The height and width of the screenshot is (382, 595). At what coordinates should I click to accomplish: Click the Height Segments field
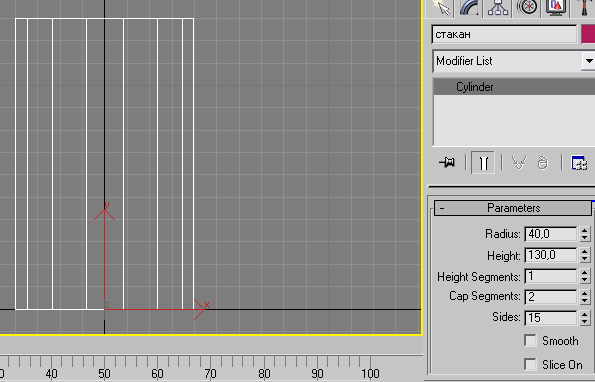pyautogui.click(x=551, y=276)
